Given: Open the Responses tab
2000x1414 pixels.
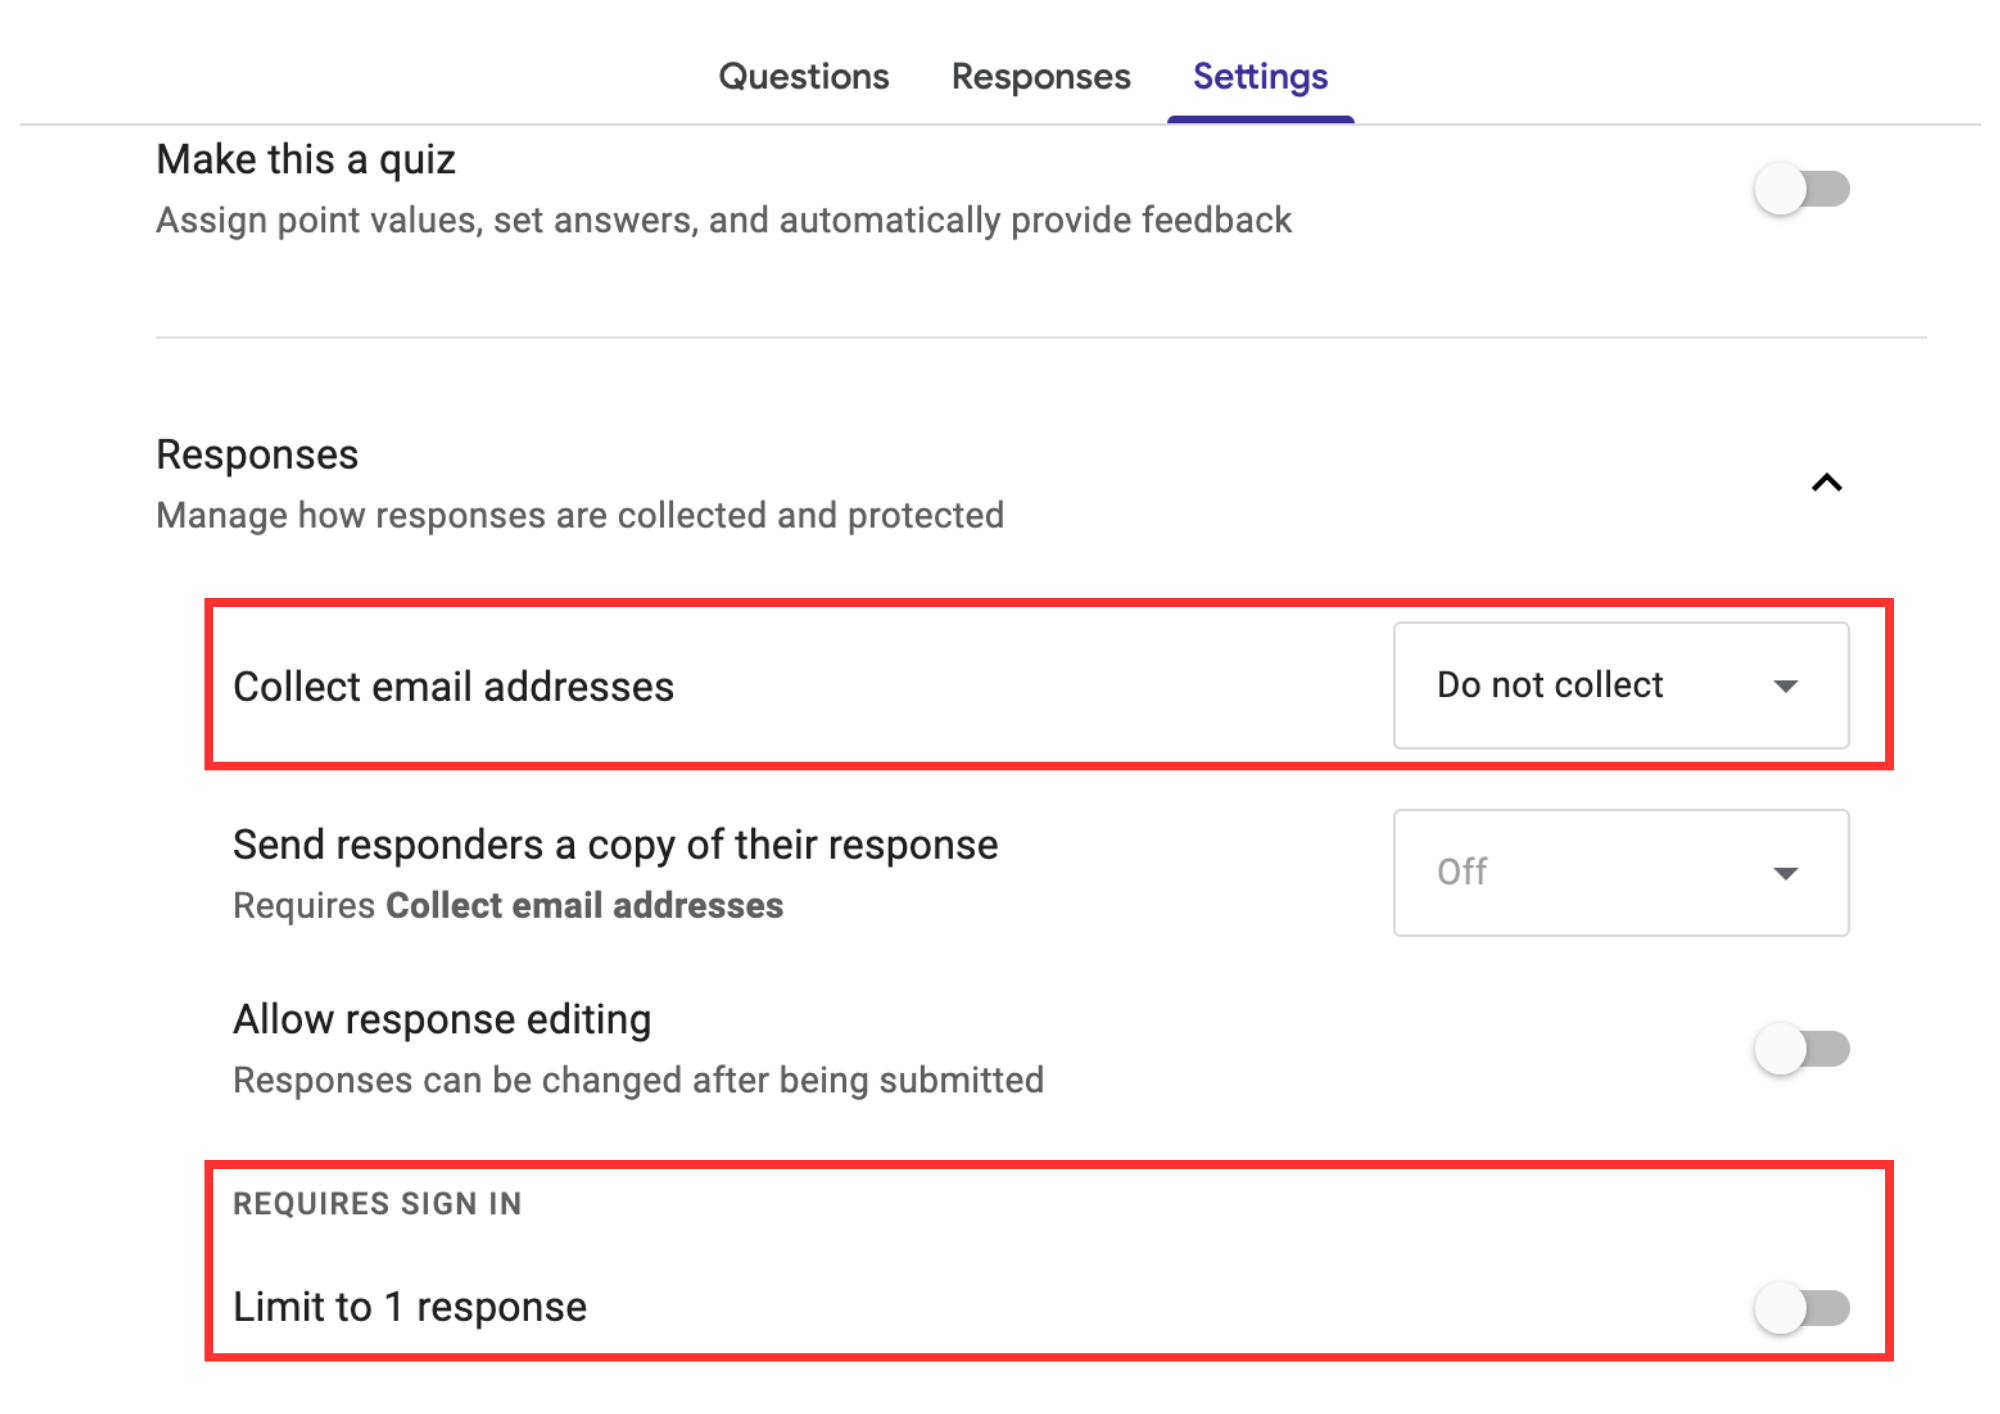Looking at the screenshot, I should (1041, 77).
